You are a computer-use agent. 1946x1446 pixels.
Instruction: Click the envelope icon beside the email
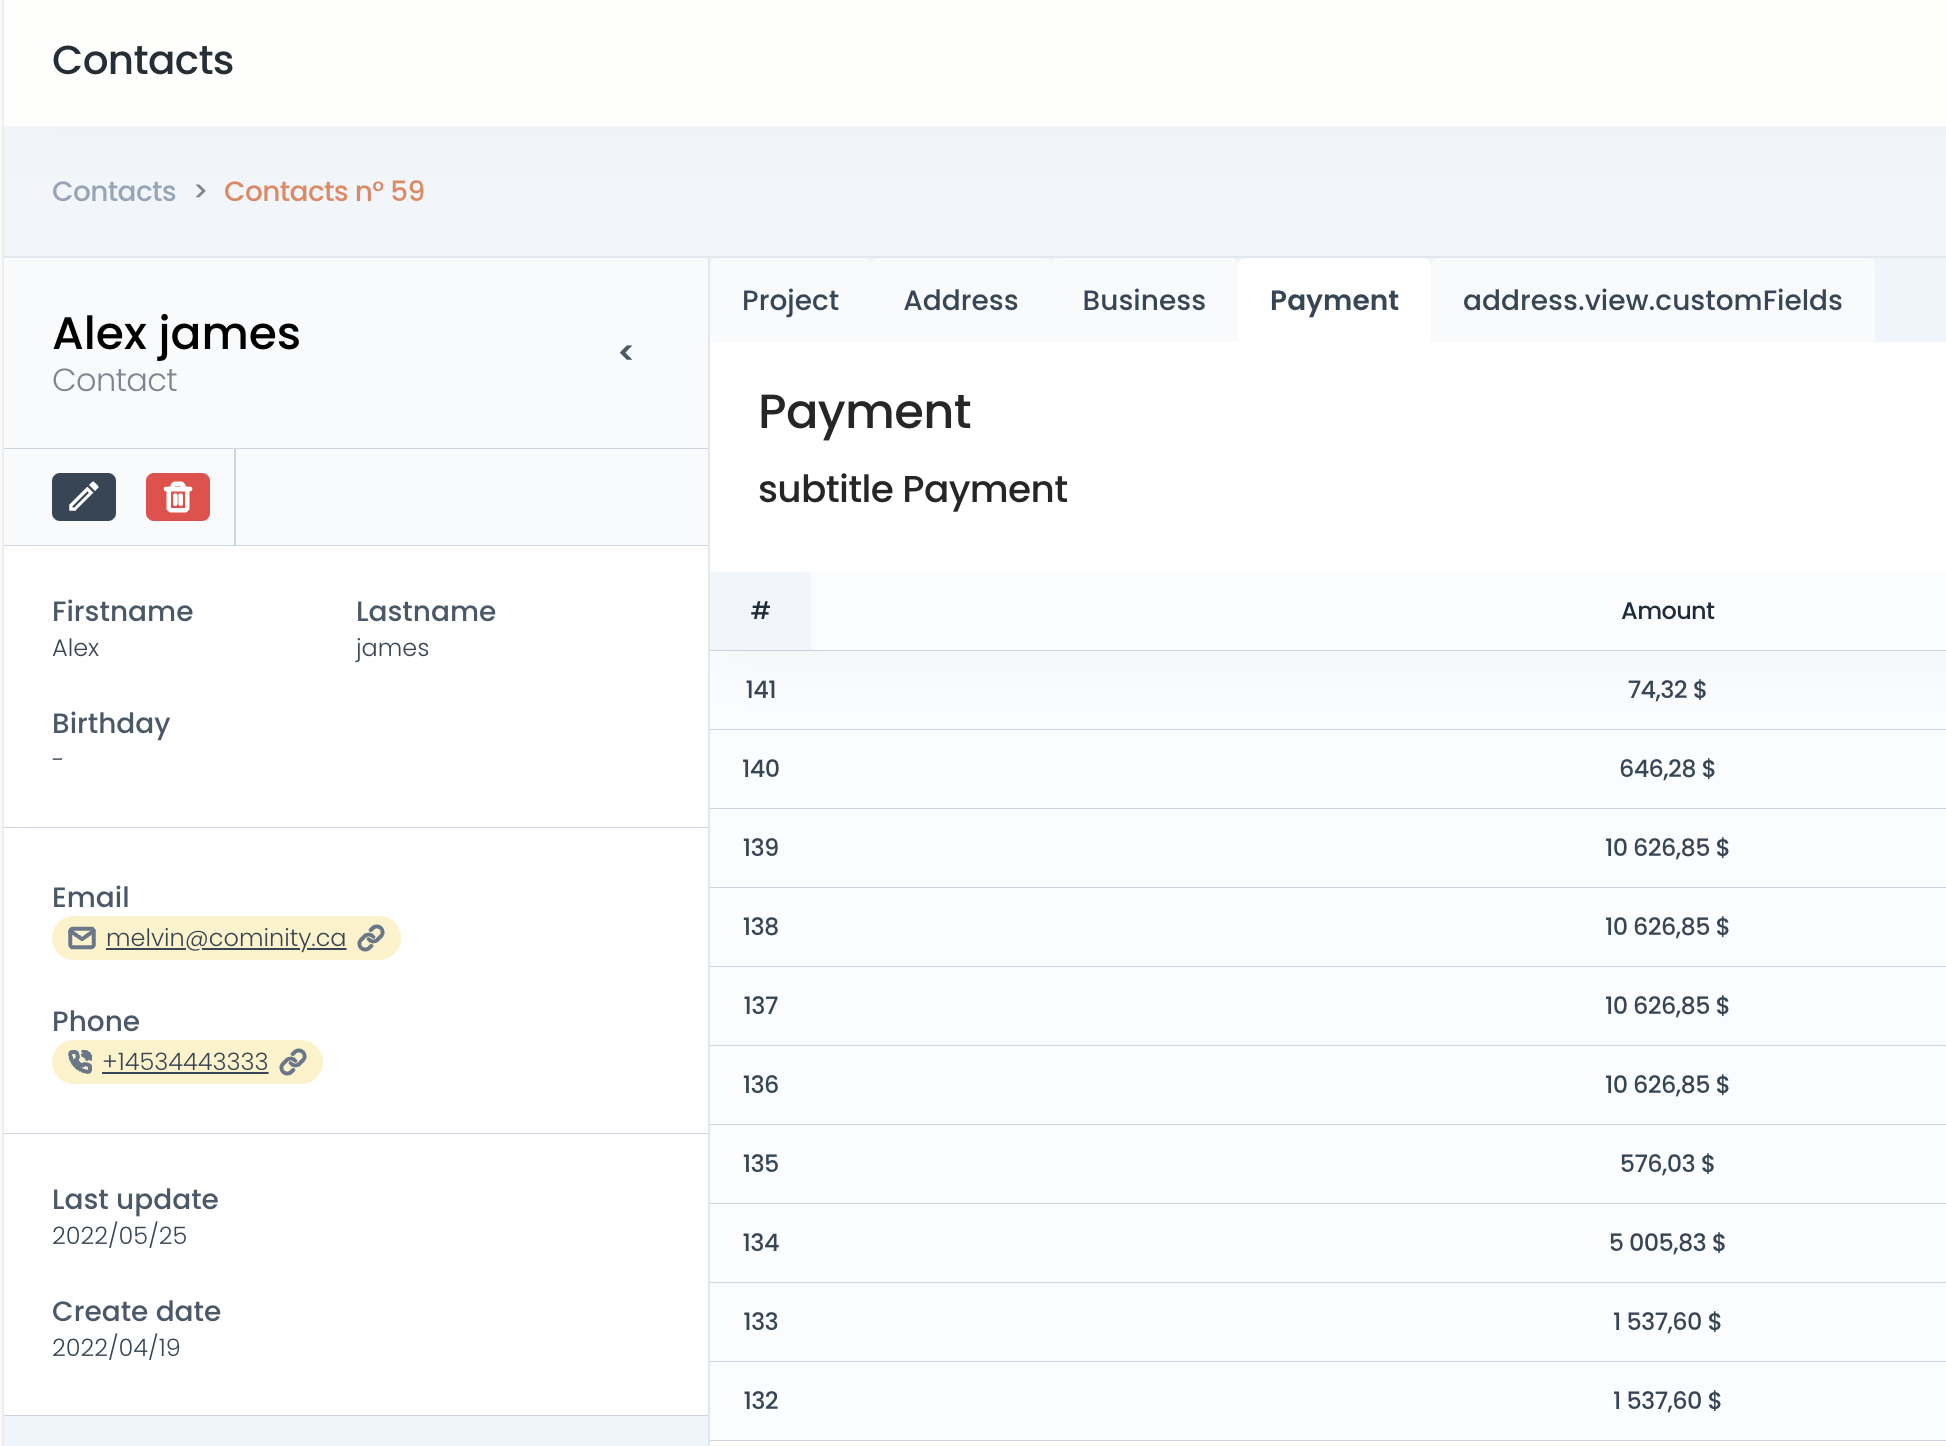(82, 938)
